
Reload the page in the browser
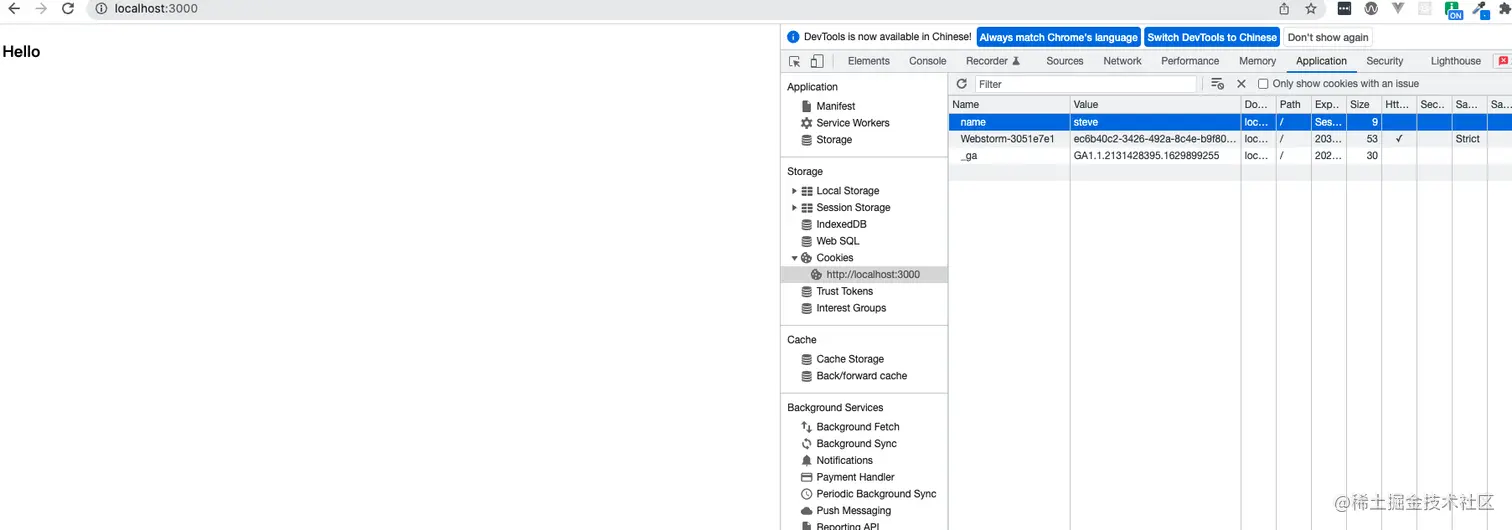click(68, 8)
